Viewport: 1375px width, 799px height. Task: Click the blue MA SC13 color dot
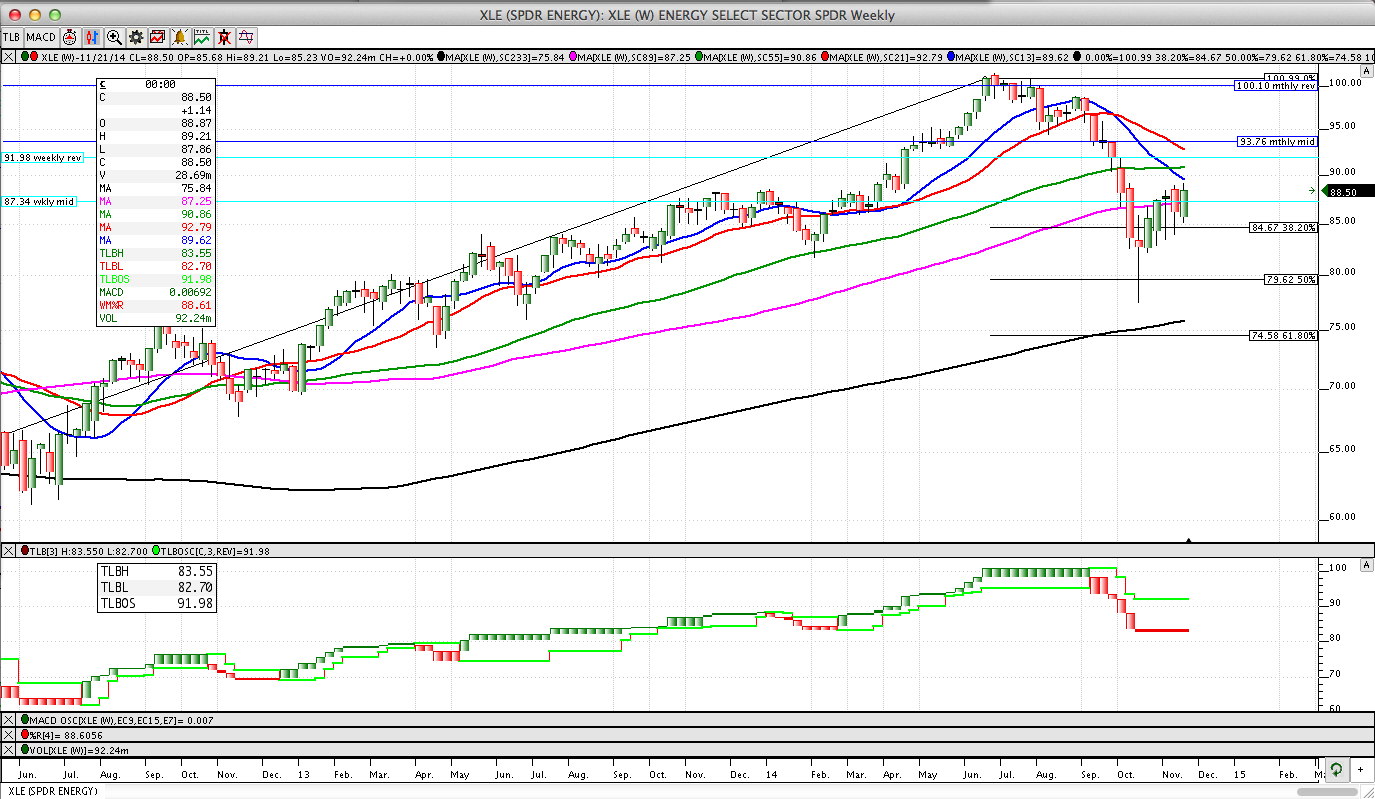[x=949, y=57]
